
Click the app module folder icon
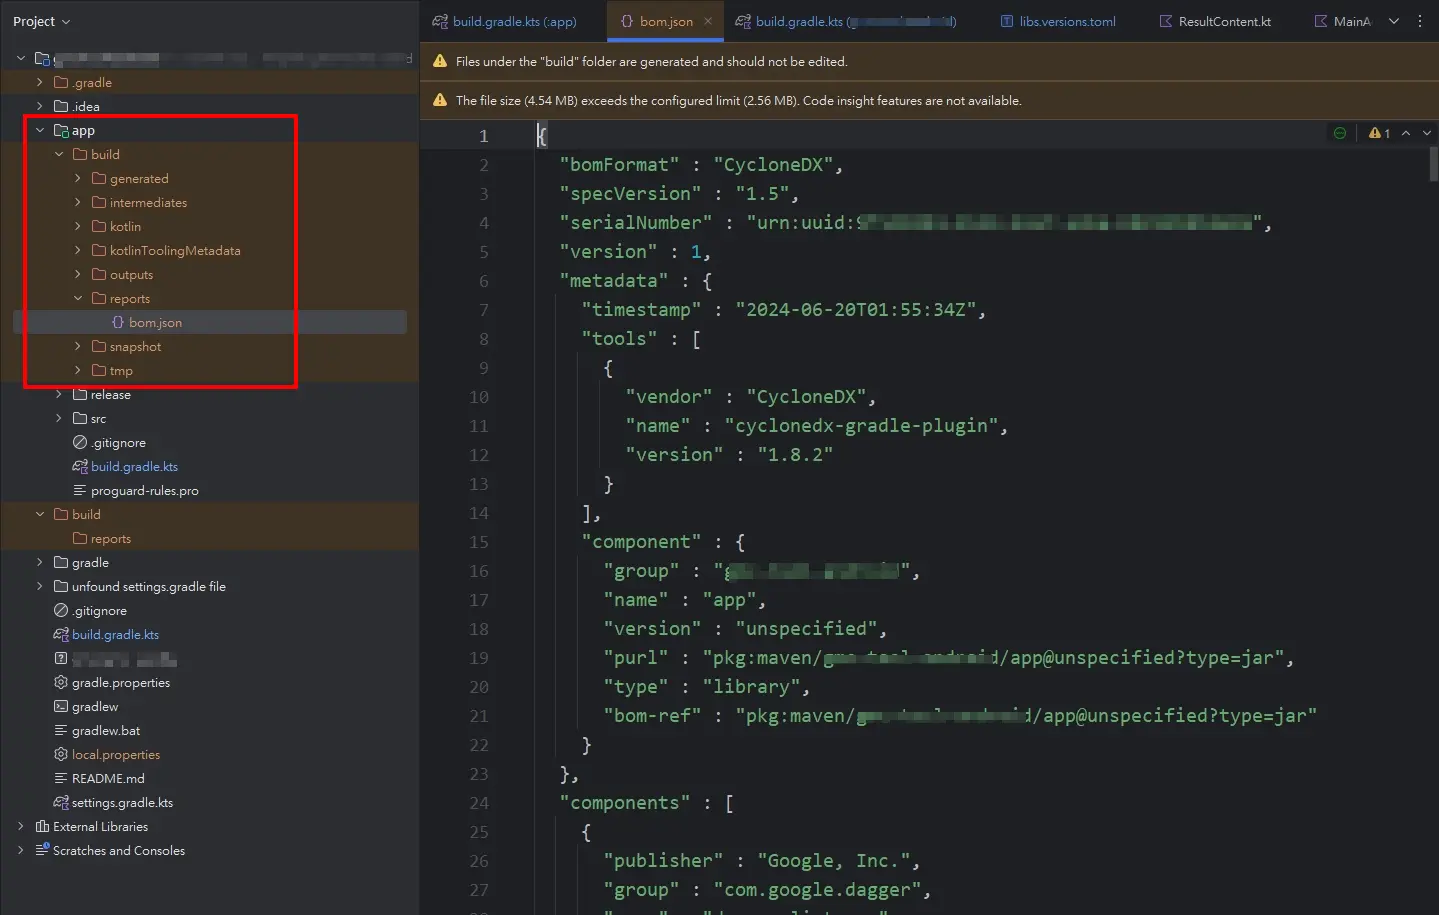pos(61,130)
